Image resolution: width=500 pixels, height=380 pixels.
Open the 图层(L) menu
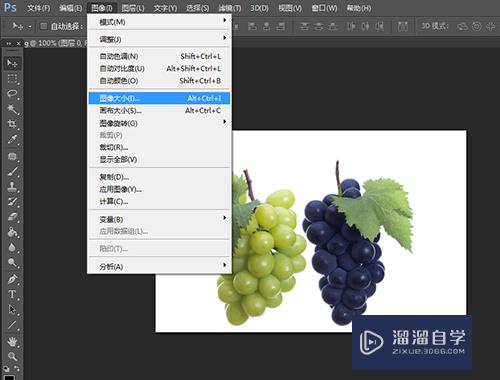coord(133,8)
